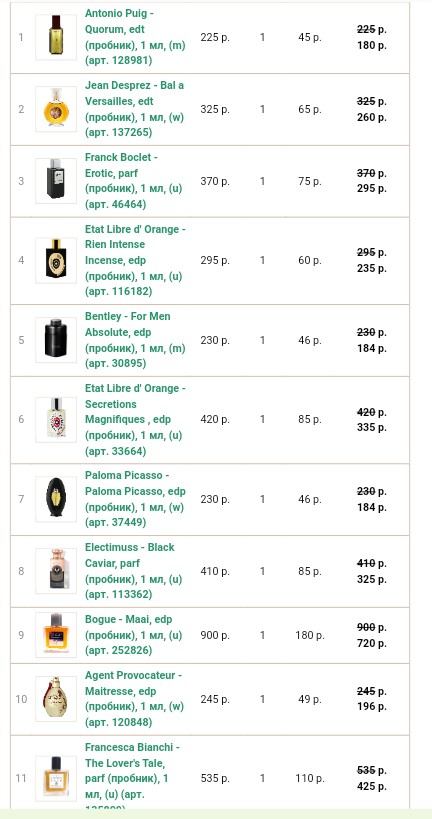
Task: Follow the Secretions Magnifiques product link
Action: [x=135, y=419]
